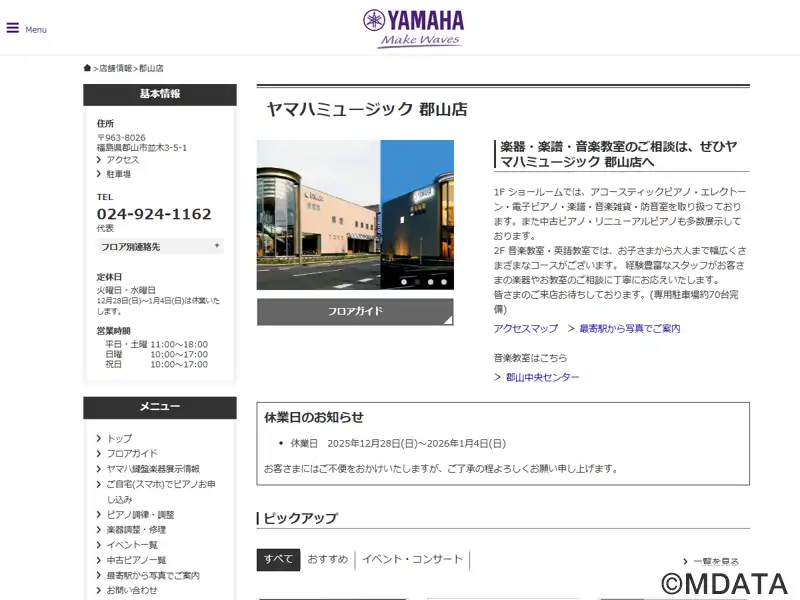The height and width of the screenshot is (600, 800).
Task: Click 祝日 10:00～17:00 hours row
Action: pyautogui.click(x=157, y=364)
